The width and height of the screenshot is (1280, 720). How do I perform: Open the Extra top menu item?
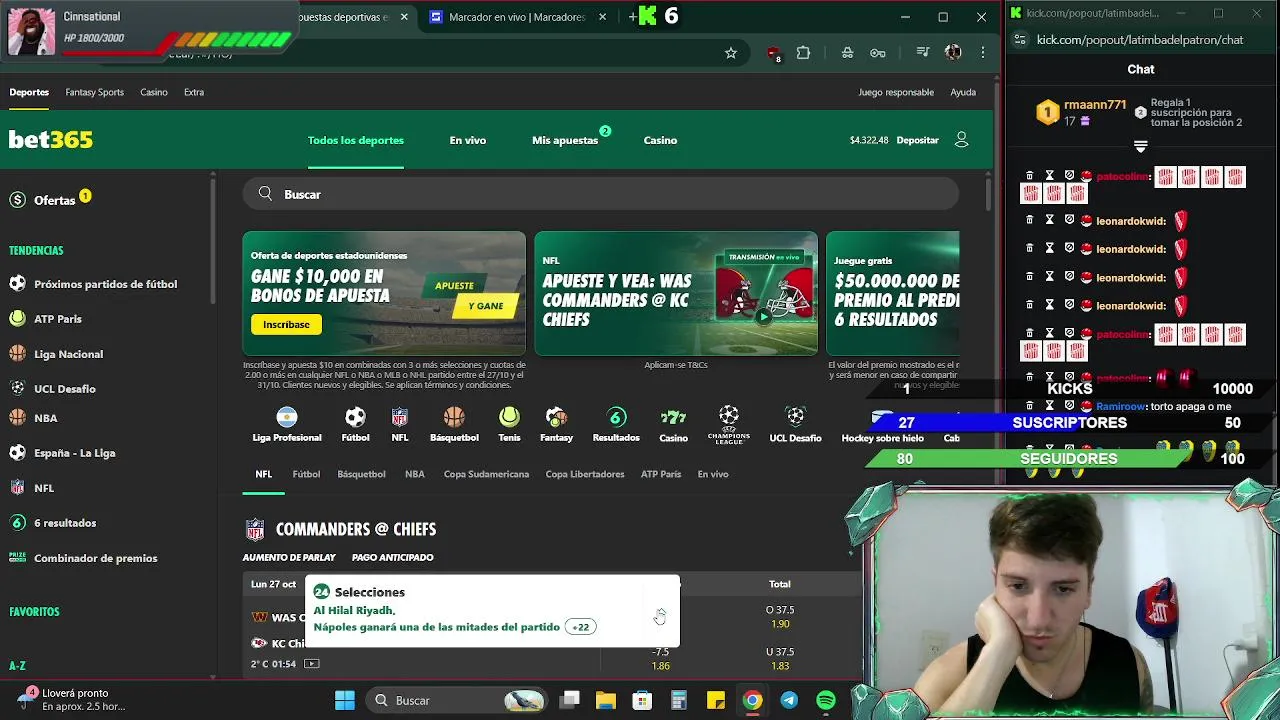click(194, 92)
